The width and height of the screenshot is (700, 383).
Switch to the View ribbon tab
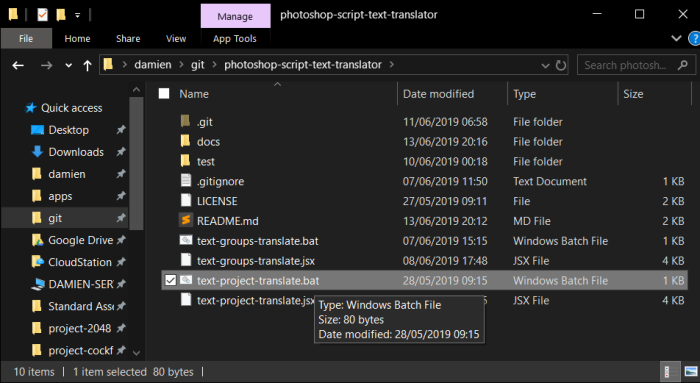tap(176, 39)
